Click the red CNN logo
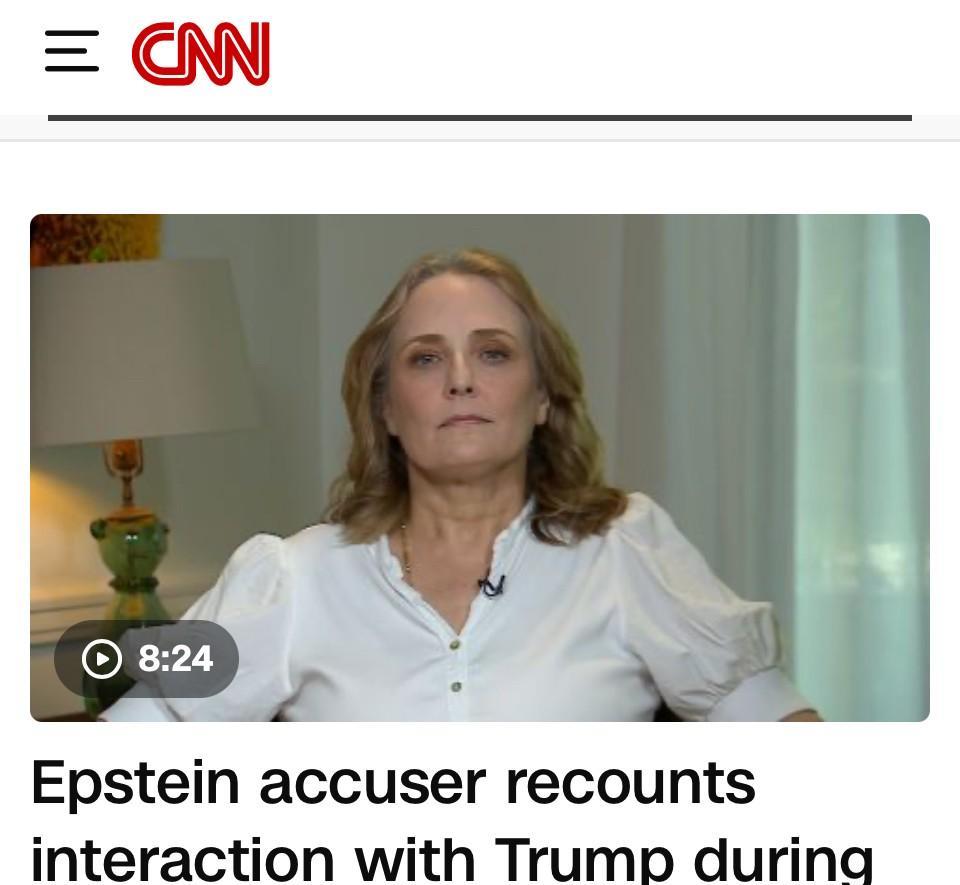960x885 pixels. click(x=201, y=53)
